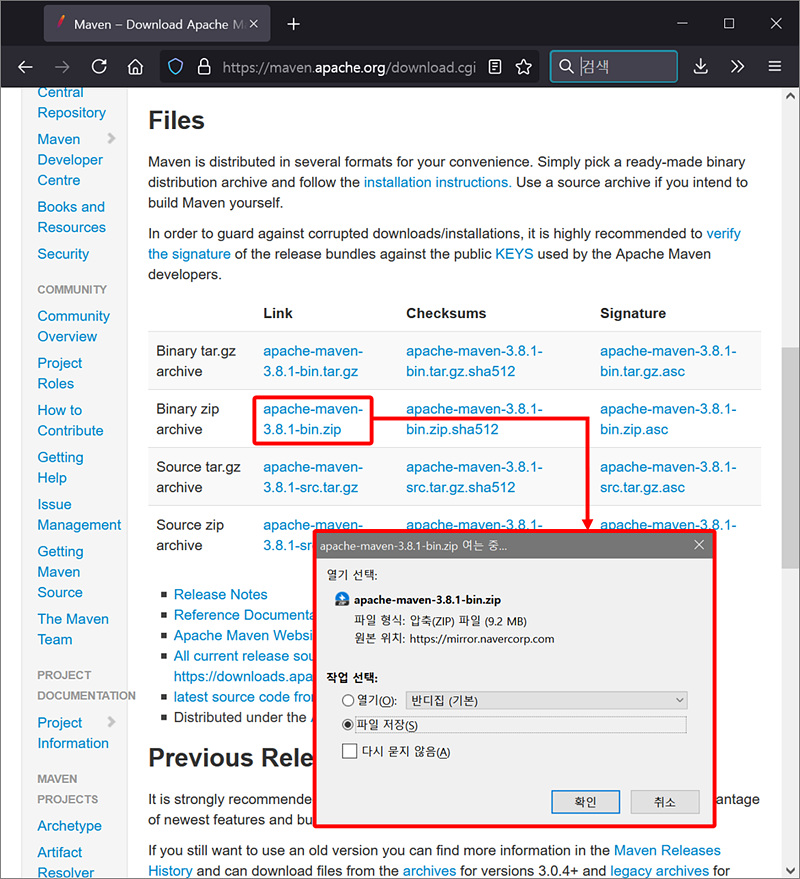Screen dimensions: 800x879
Task: Click the browser forward arrow
Action: pos(62,67)
